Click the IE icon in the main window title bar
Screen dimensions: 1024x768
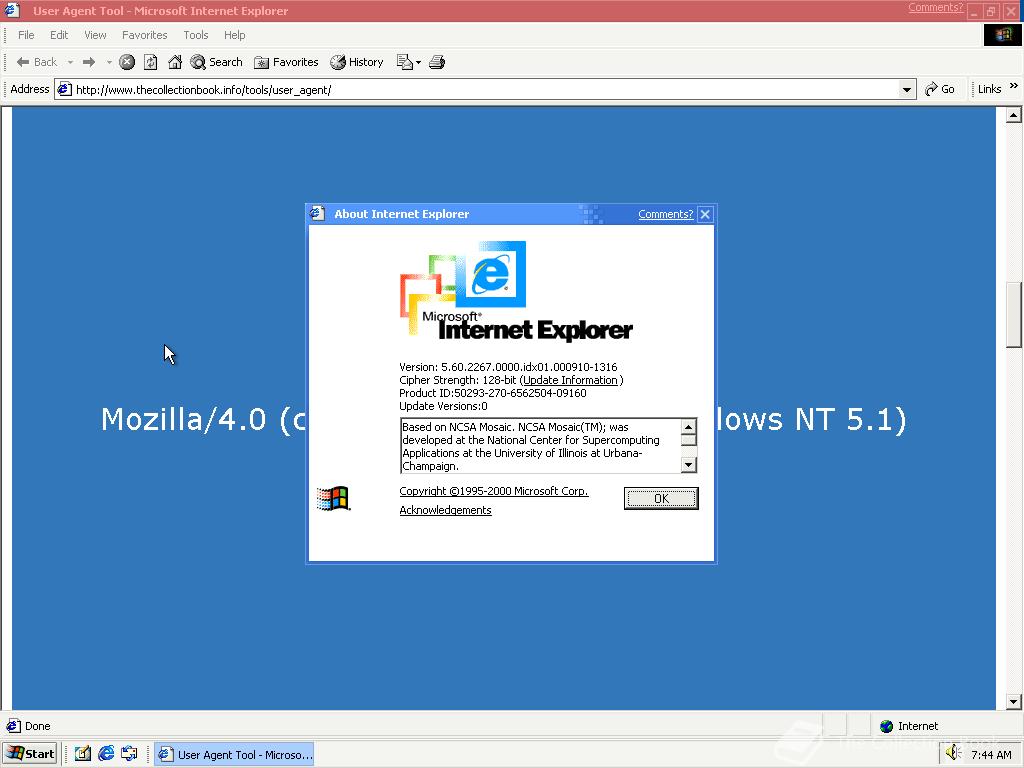tap(12, 10)
